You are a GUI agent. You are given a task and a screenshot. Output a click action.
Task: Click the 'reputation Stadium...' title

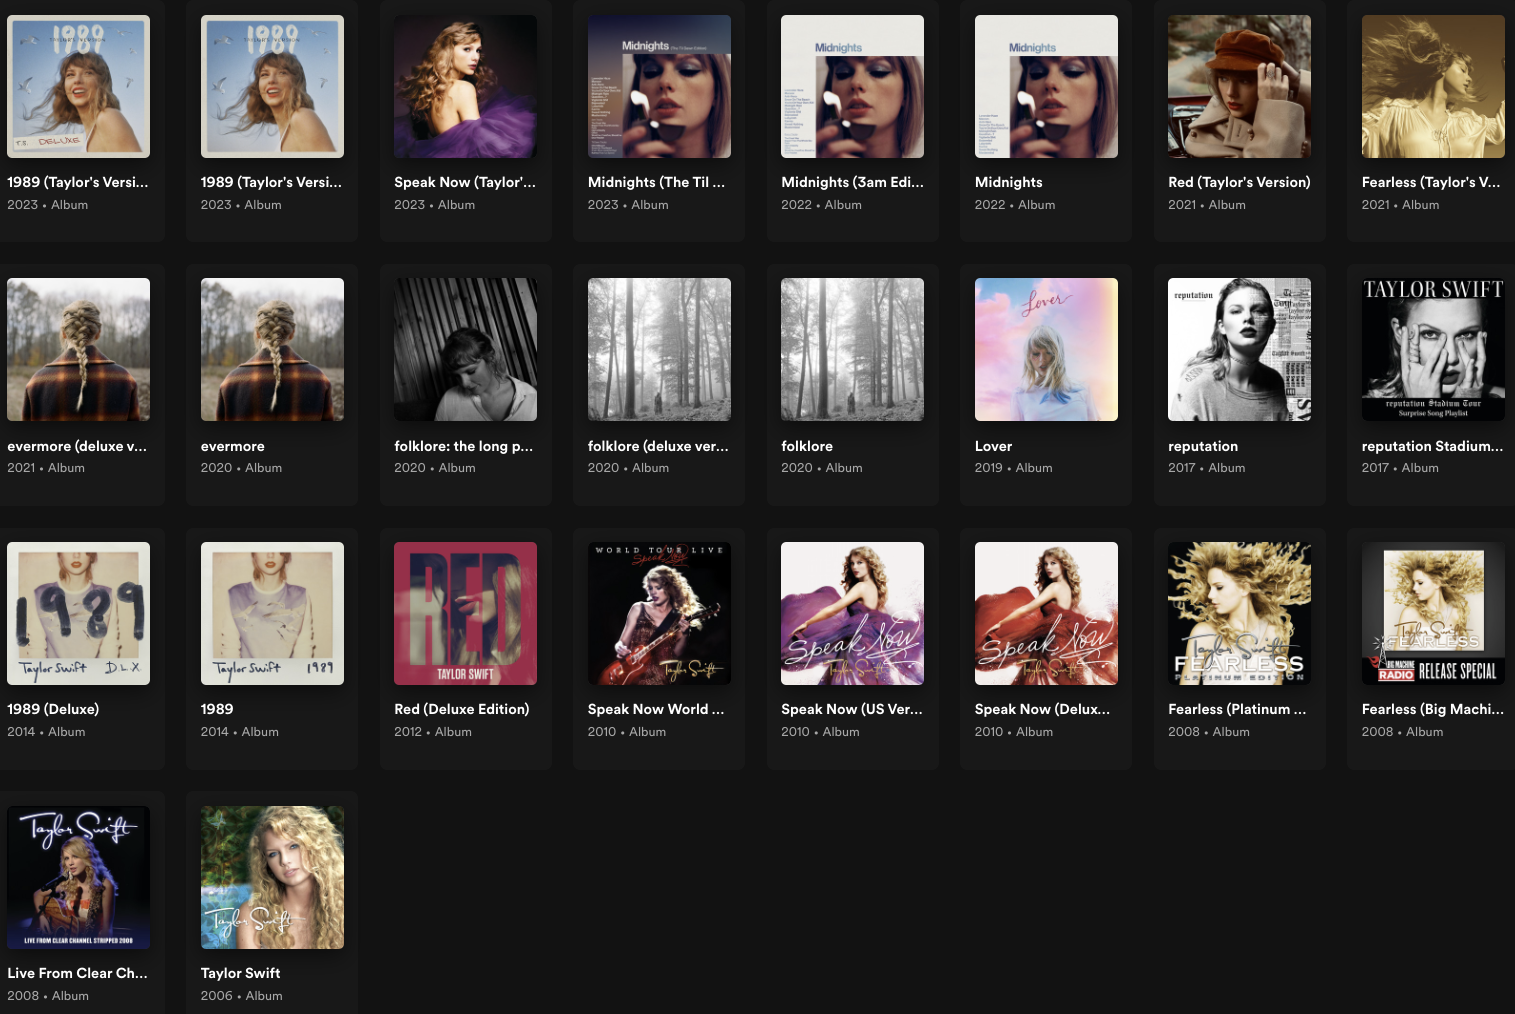coord(1432,446)
